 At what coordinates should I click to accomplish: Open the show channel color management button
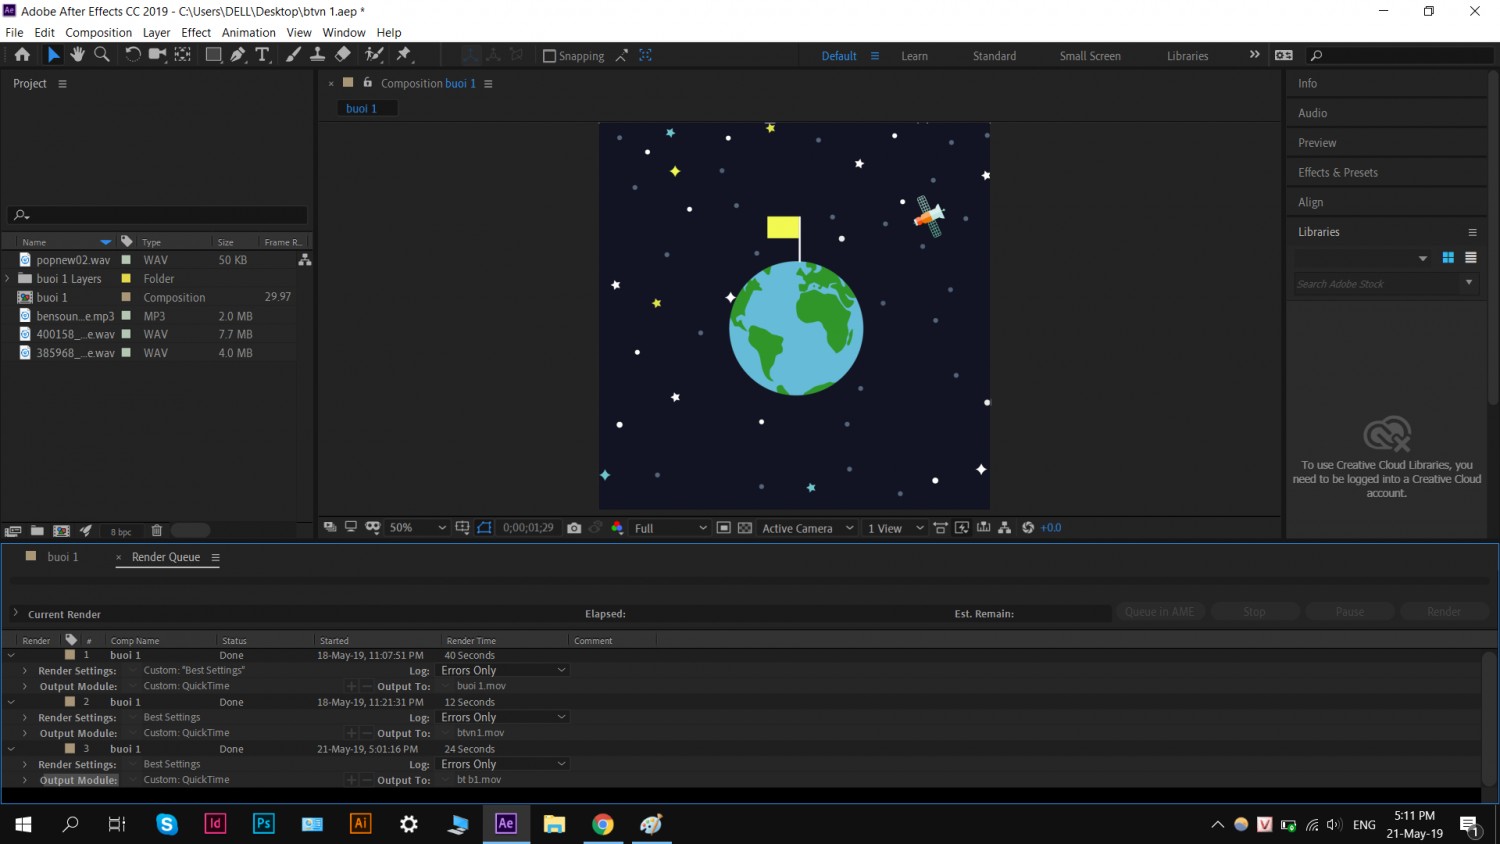click(617, 528)
